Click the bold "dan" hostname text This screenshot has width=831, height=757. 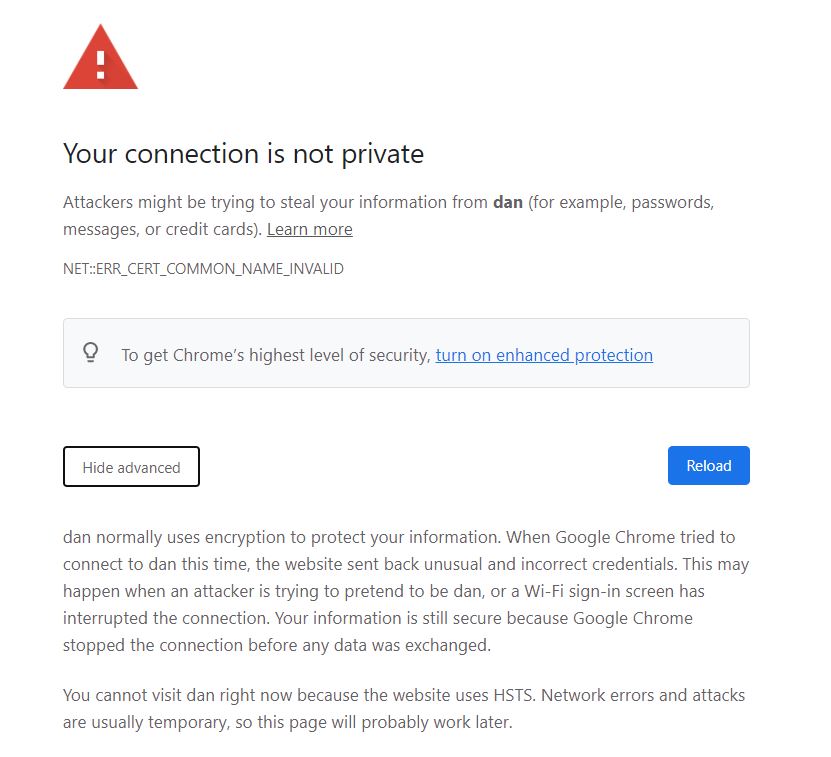(x=508, y=202)
